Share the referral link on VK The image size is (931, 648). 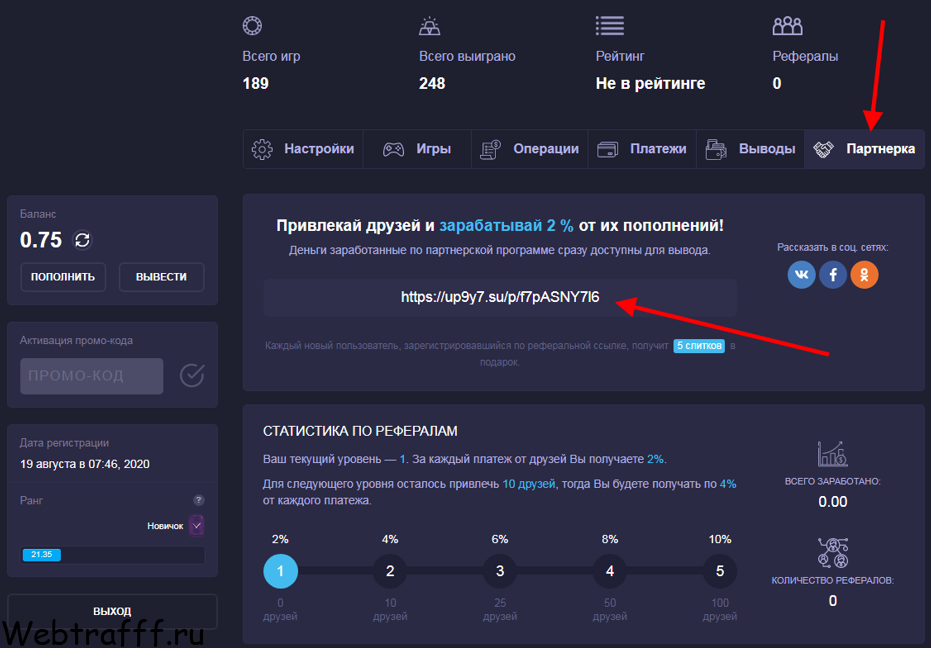801,274
